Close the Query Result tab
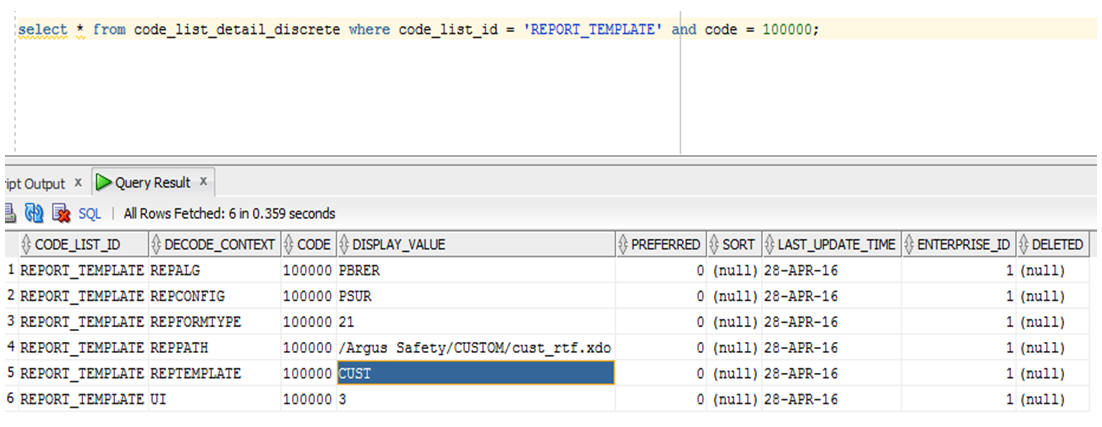 coord(203,182)
